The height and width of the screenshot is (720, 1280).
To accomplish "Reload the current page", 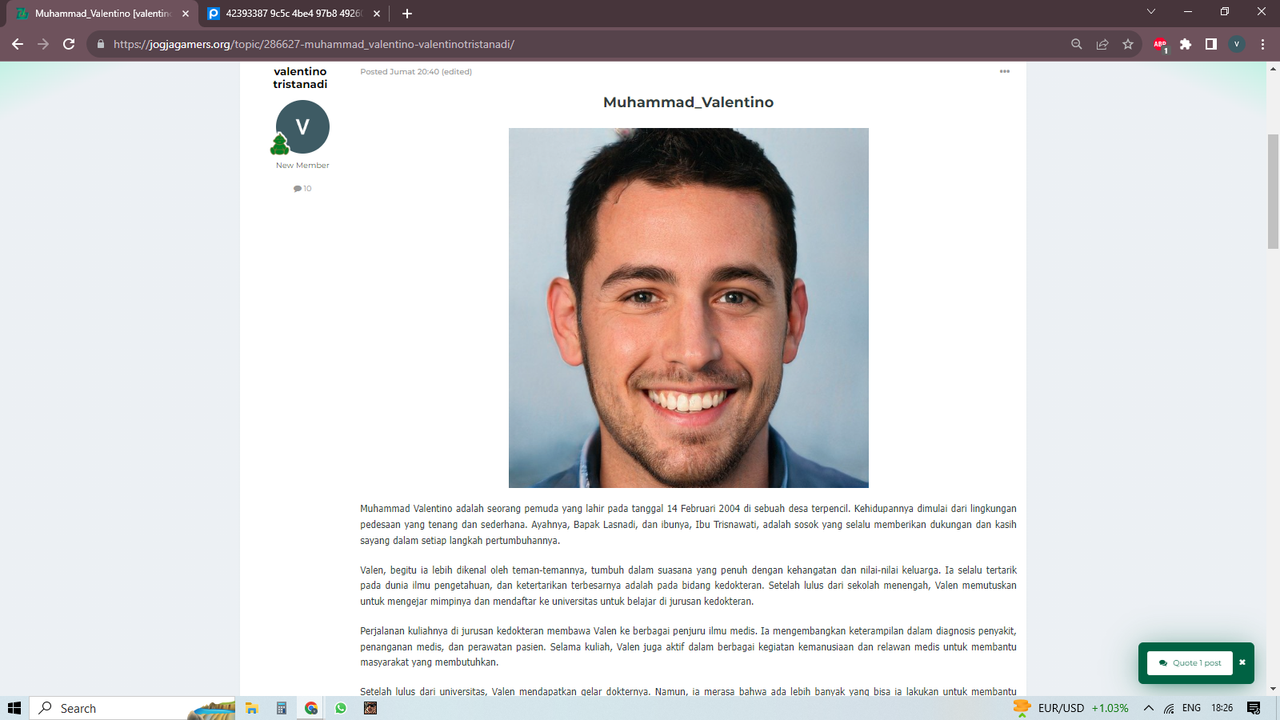I will point(69,44).
